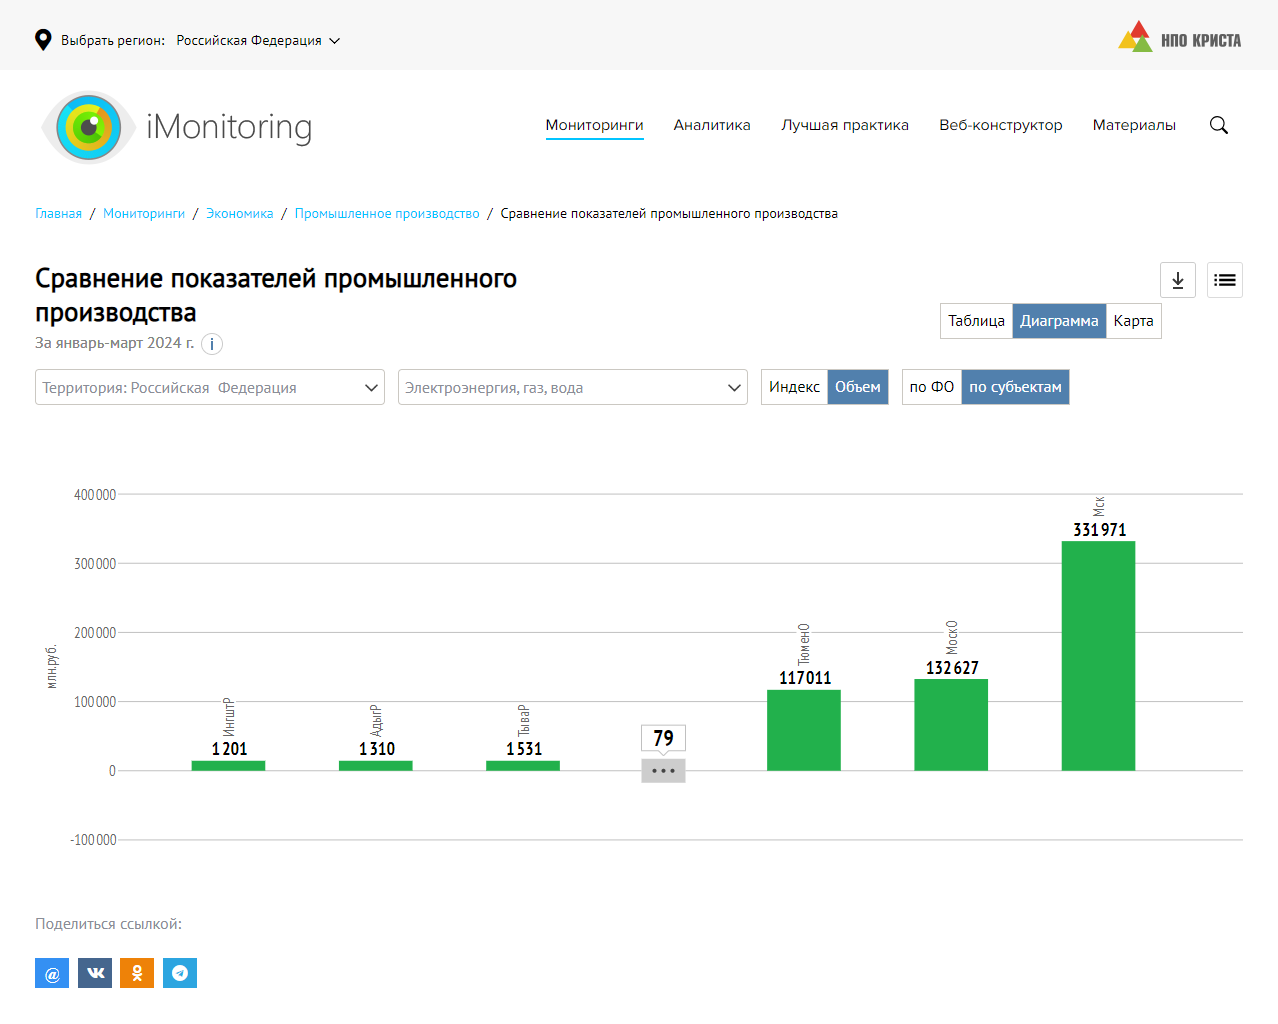The height and width of the screenshot is (1024, 1278).
Task: Click the info icon beside the date
Action: point(212,344)
